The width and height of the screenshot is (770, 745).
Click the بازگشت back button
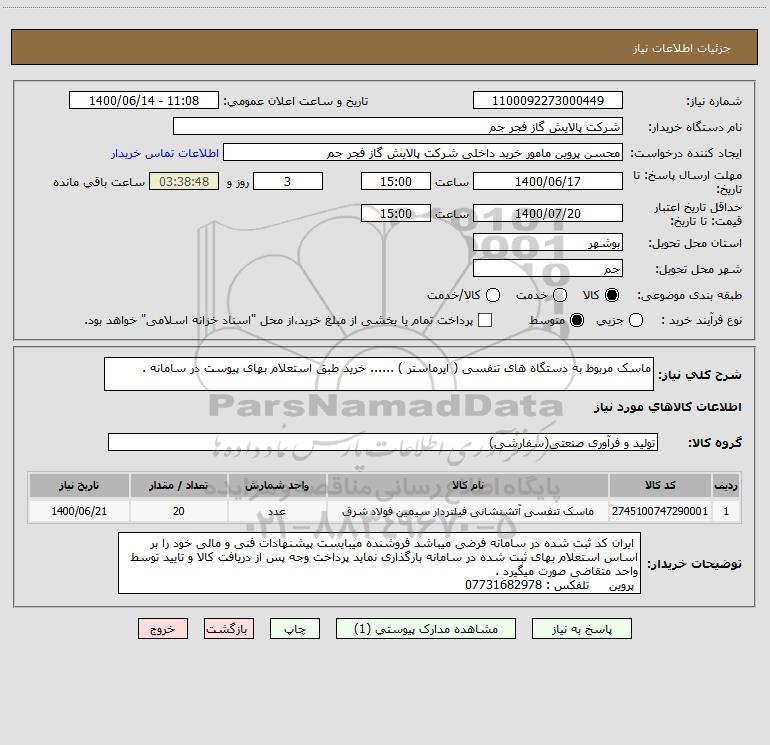coord(229,629)
